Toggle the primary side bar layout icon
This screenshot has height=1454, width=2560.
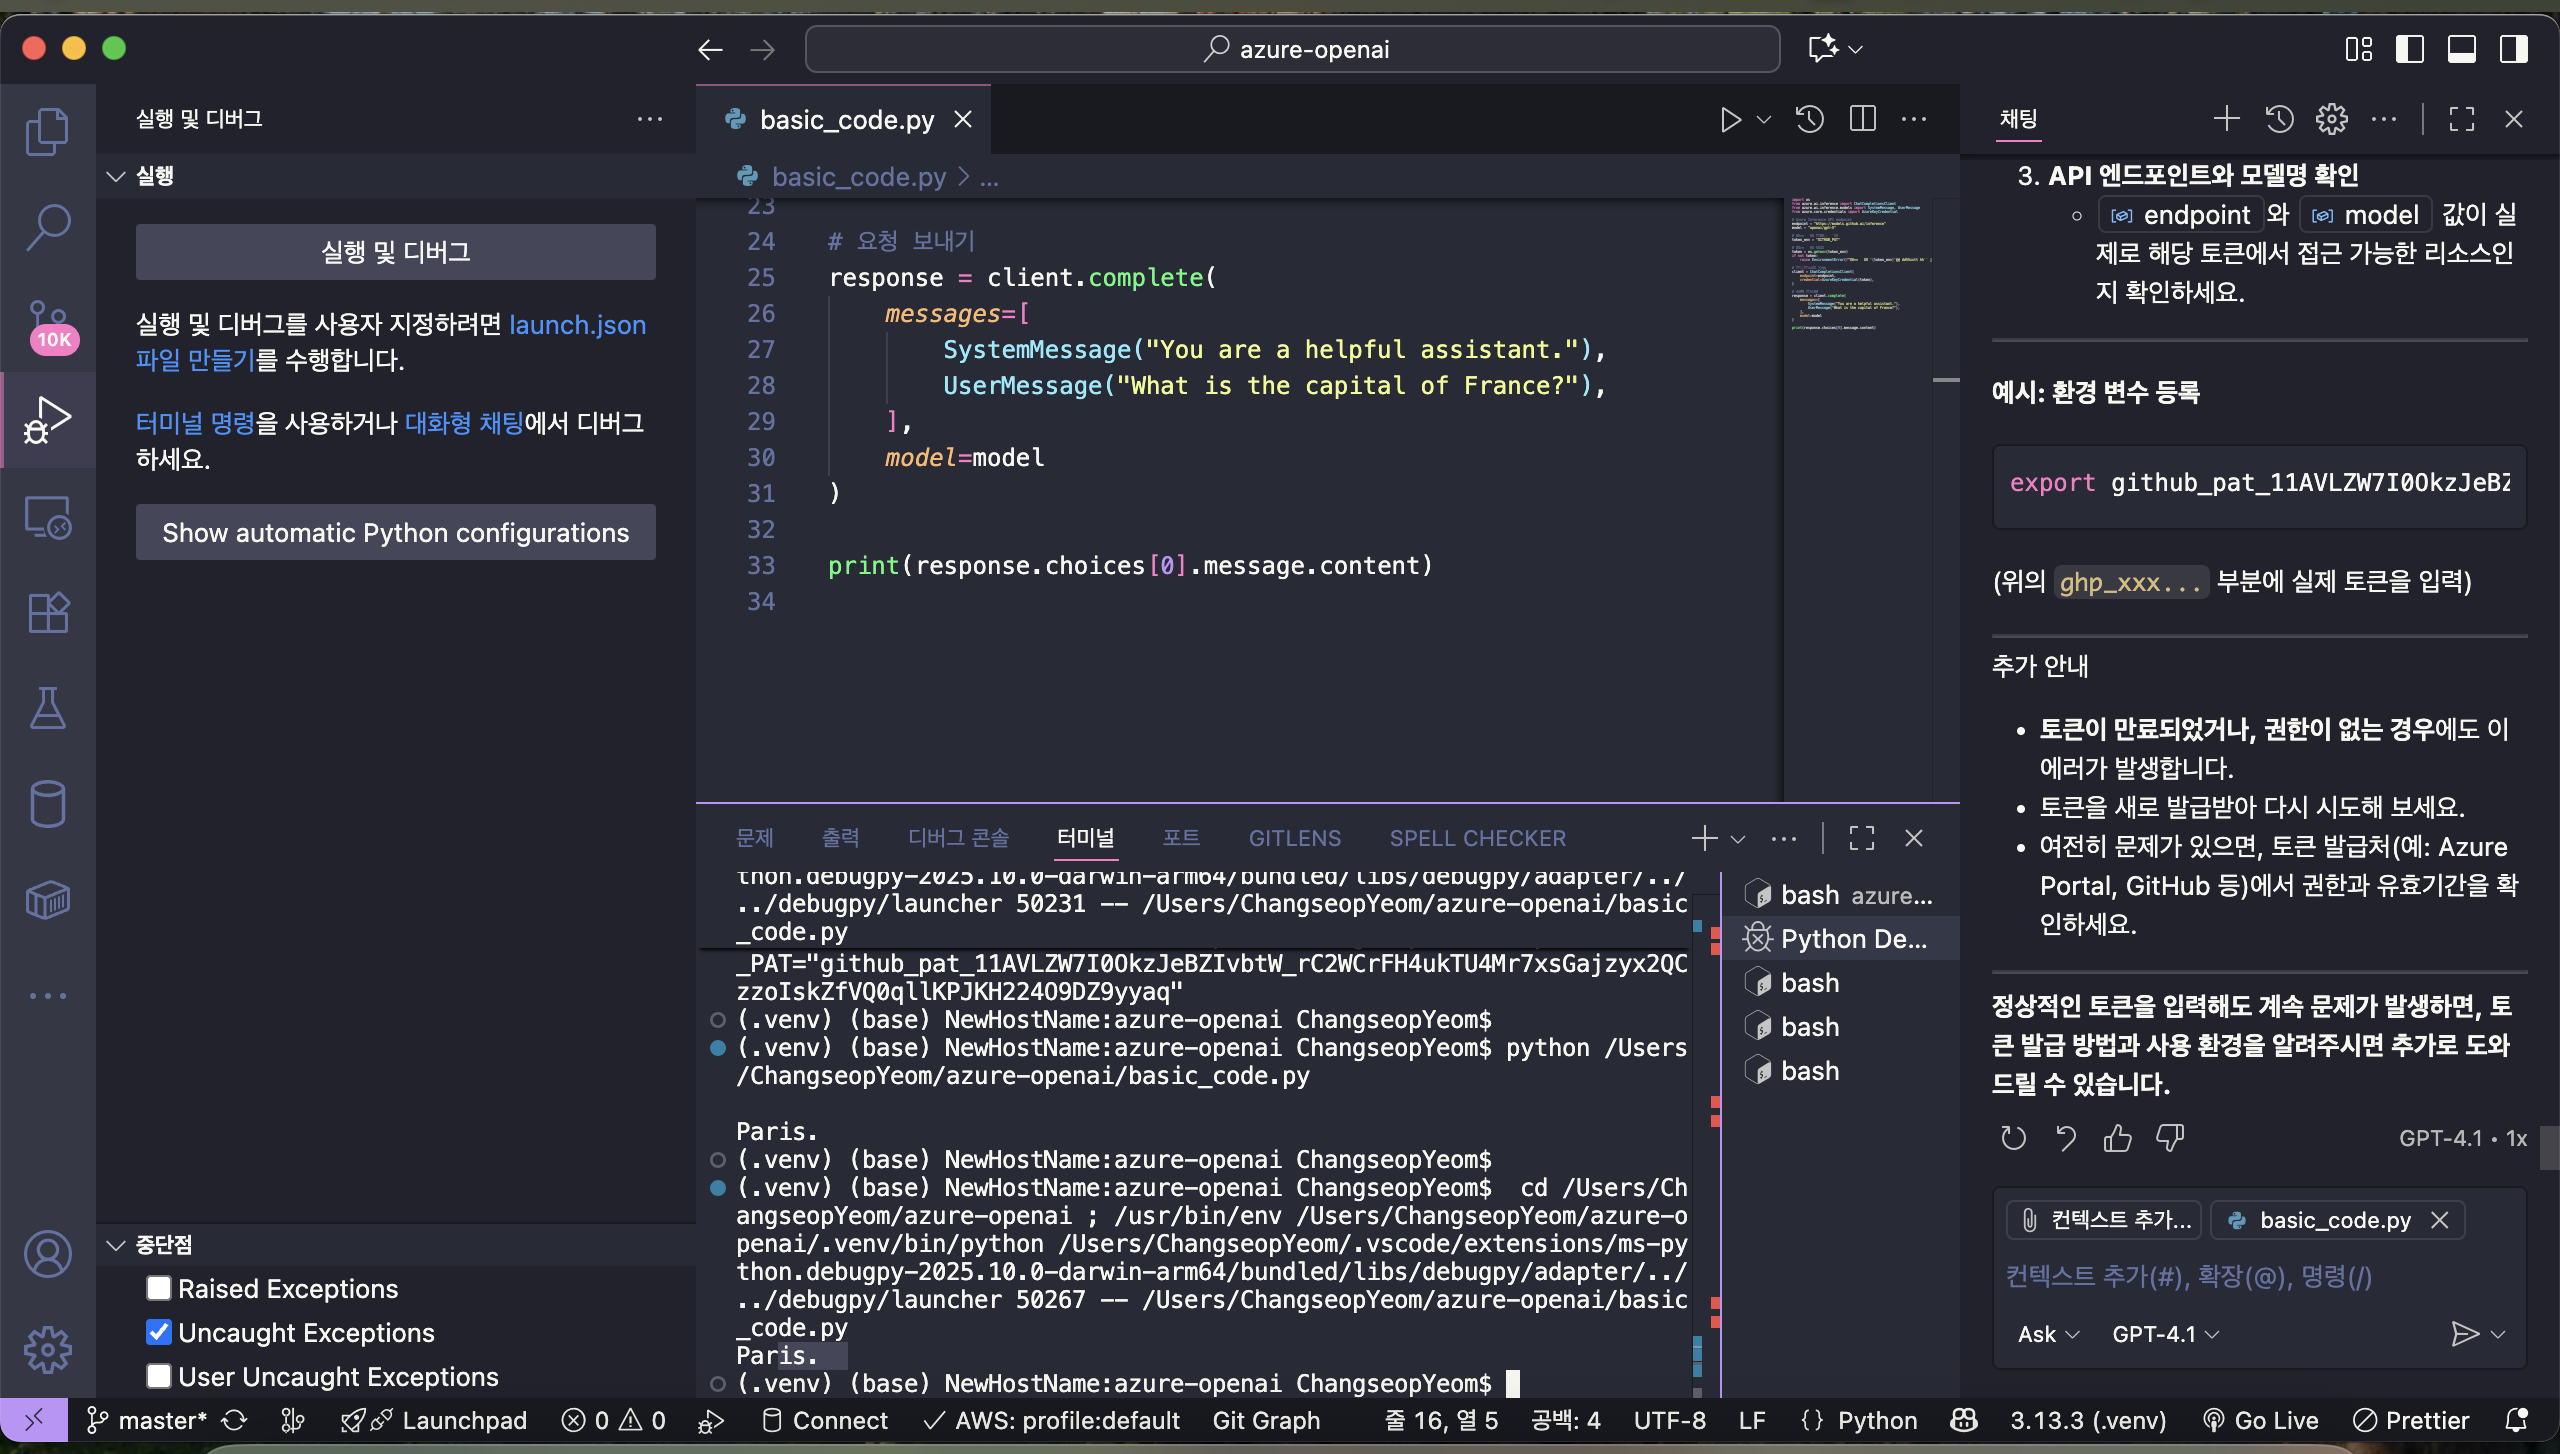(x=2410, y=49)
